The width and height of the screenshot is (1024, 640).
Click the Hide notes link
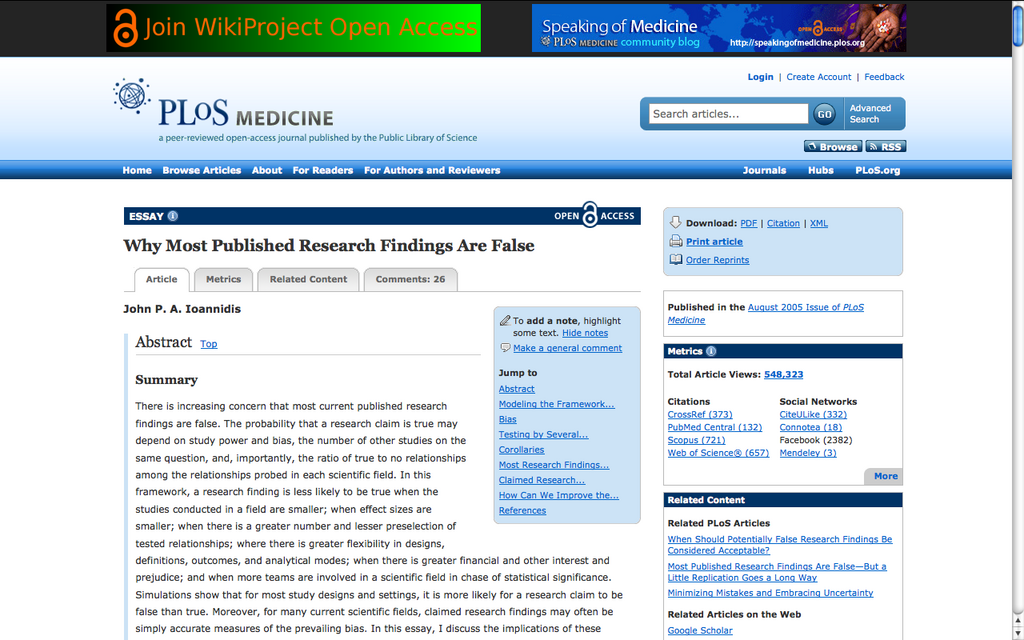[584, 333]
